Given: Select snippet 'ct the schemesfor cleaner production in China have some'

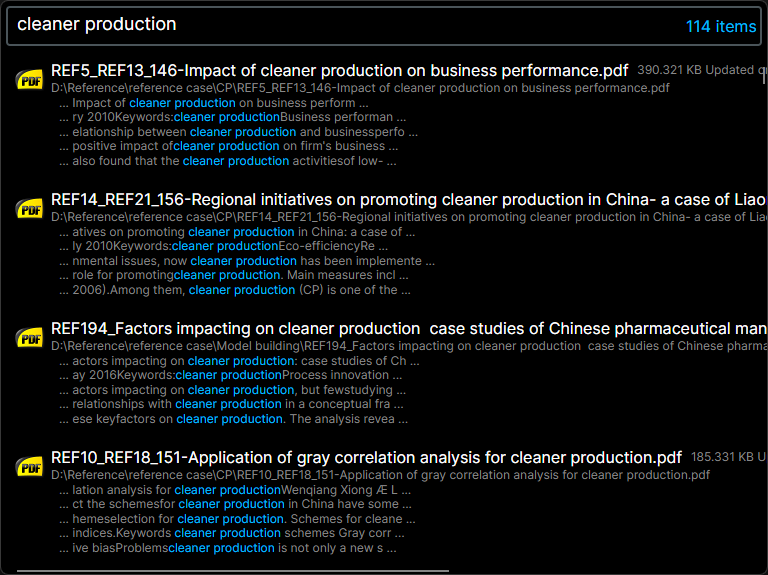Looking at the screenshot, I should [235, 504].
